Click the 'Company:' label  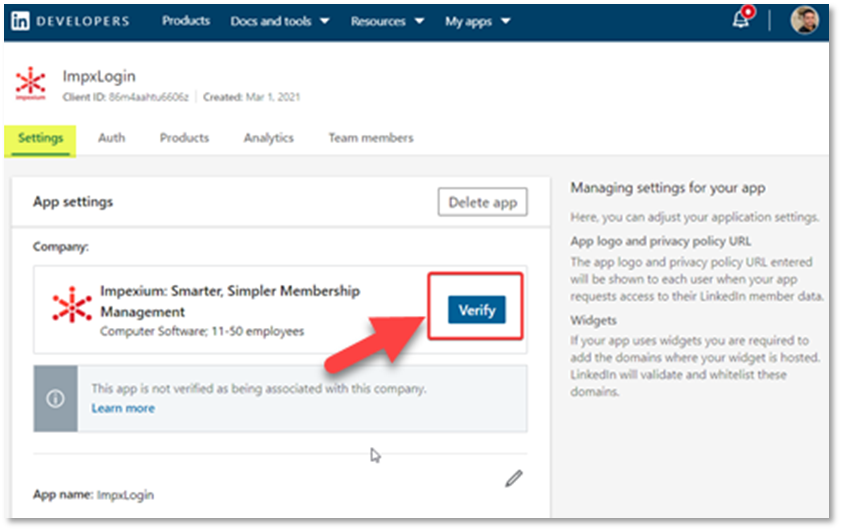(x=61, y=247)
